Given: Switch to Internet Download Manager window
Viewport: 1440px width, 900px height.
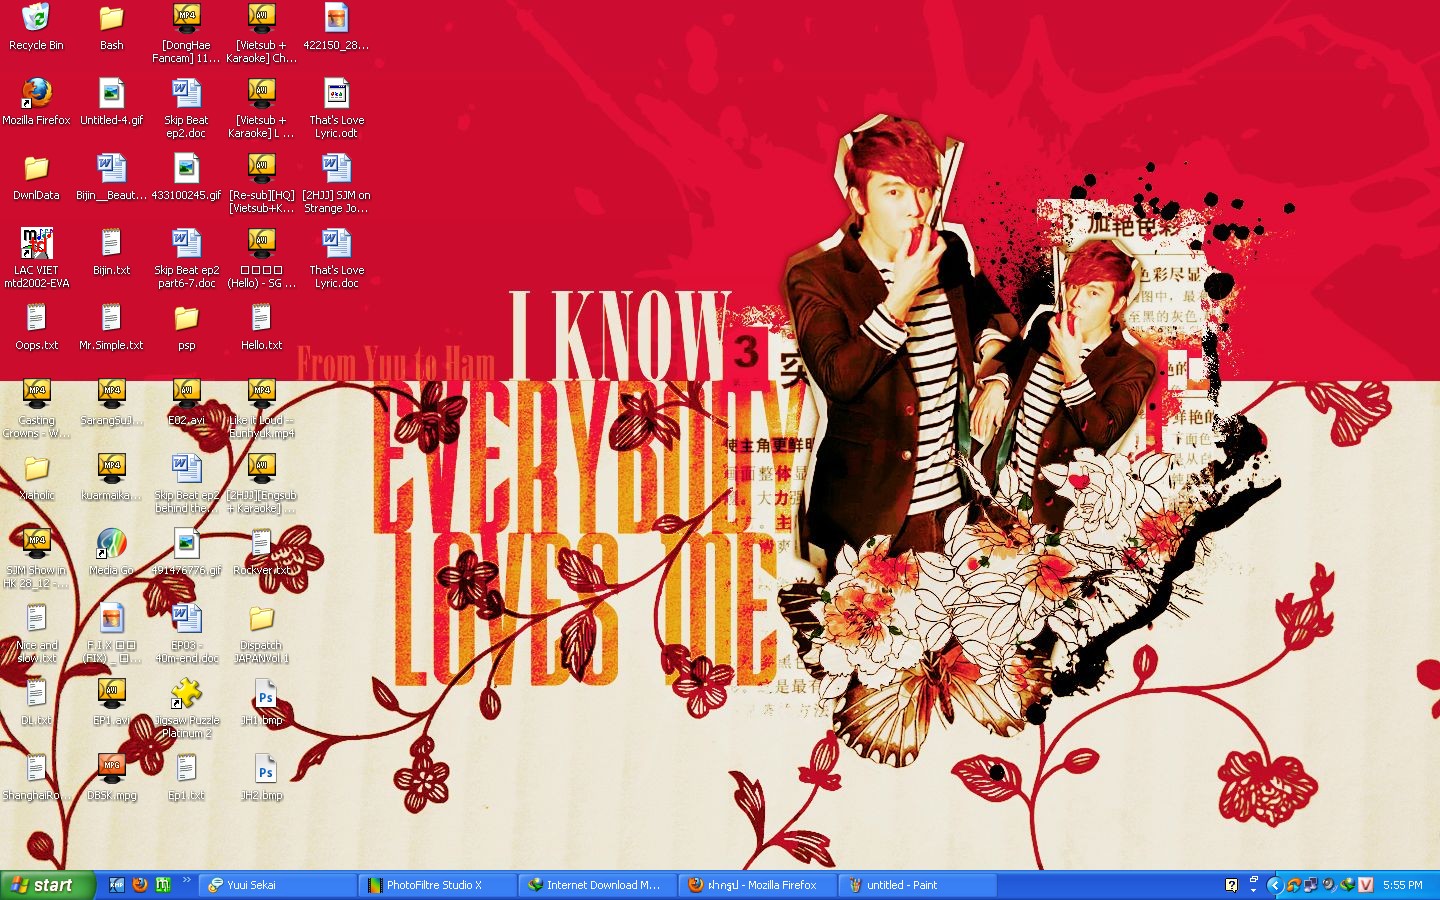Looking at the screenshot, I should [598, 885].
